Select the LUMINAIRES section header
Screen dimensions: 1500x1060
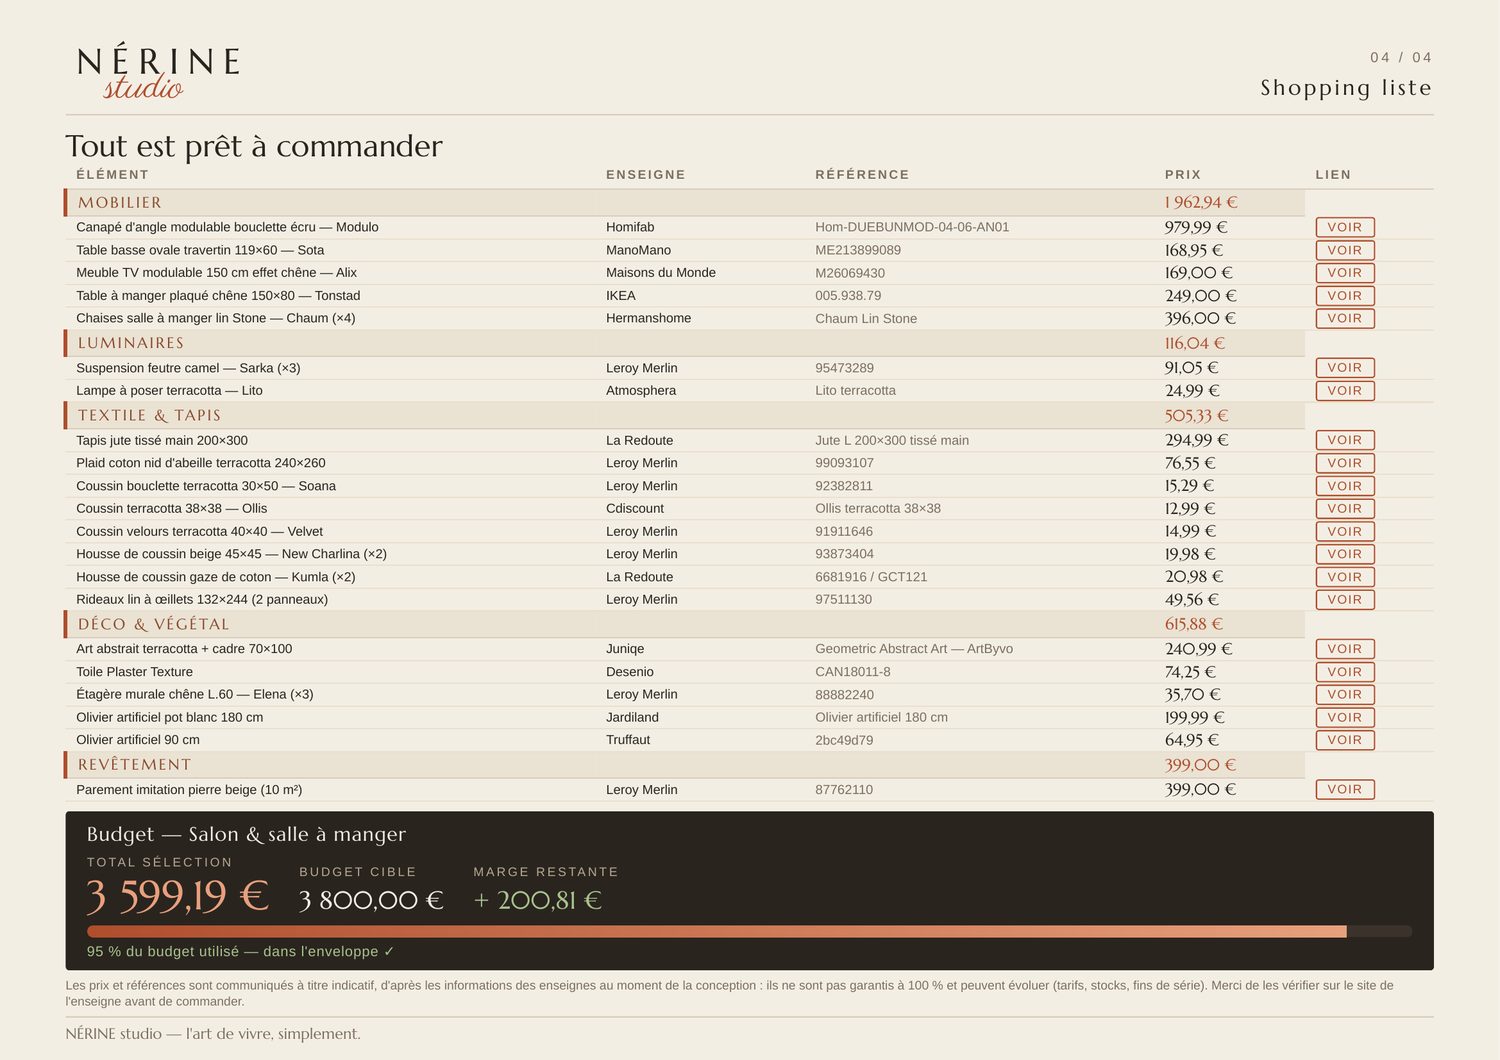[685, 343]
